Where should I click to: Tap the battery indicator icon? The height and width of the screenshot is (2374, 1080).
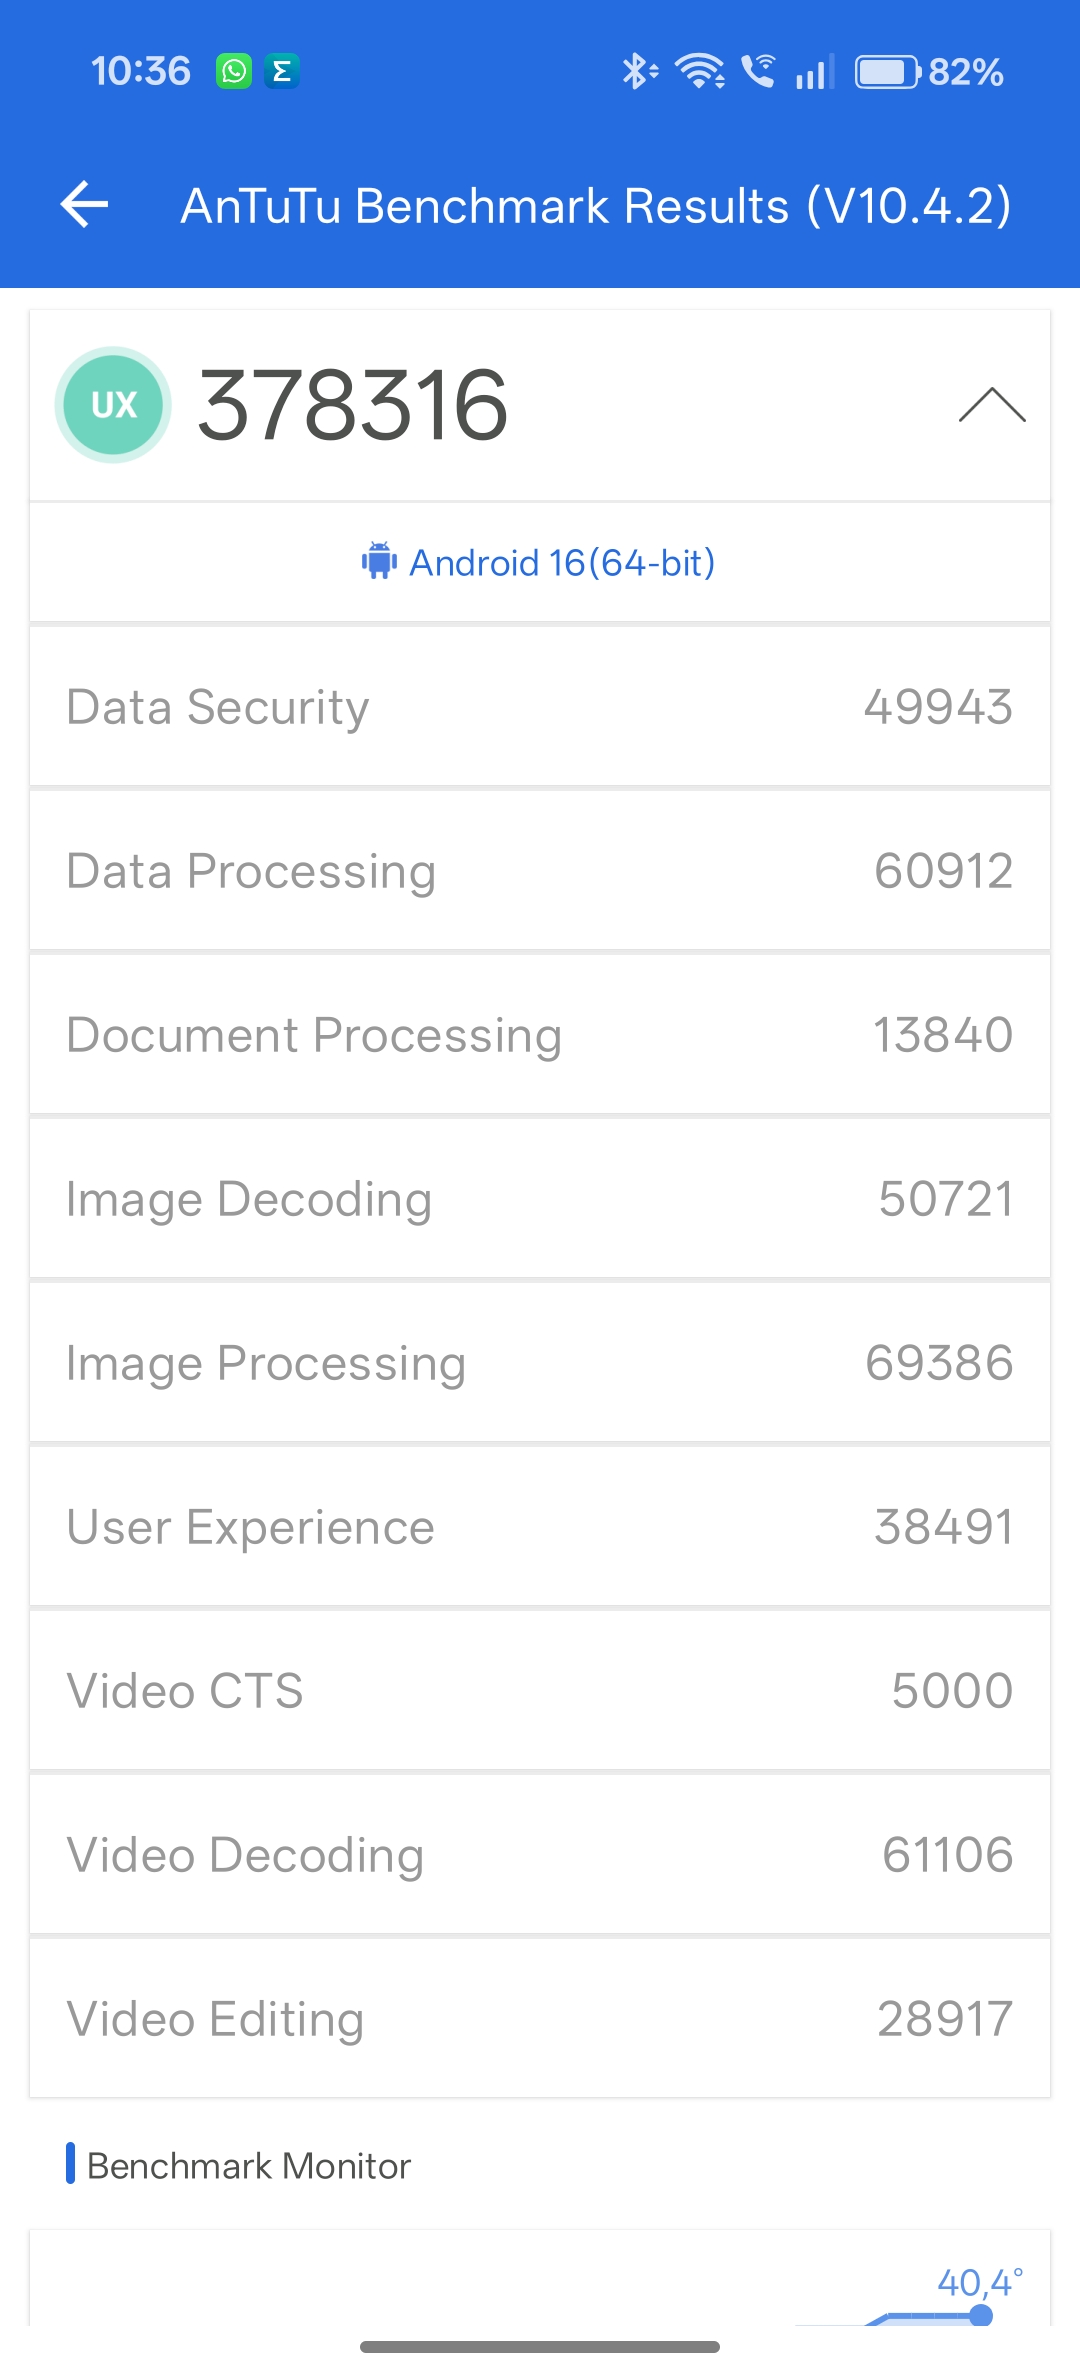point(887,72)
